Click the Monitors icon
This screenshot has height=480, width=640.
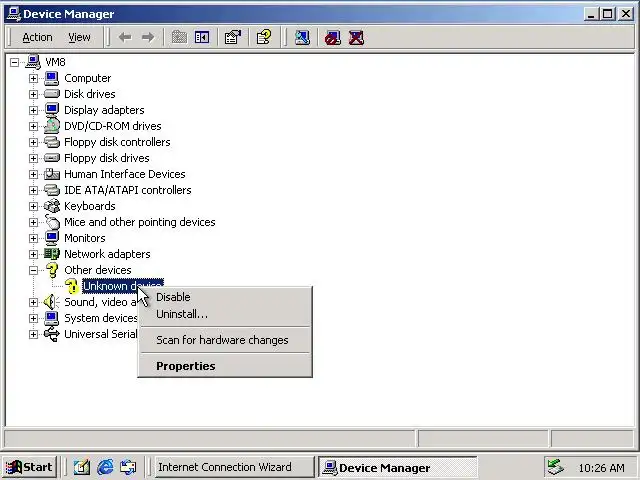point(52,238)
